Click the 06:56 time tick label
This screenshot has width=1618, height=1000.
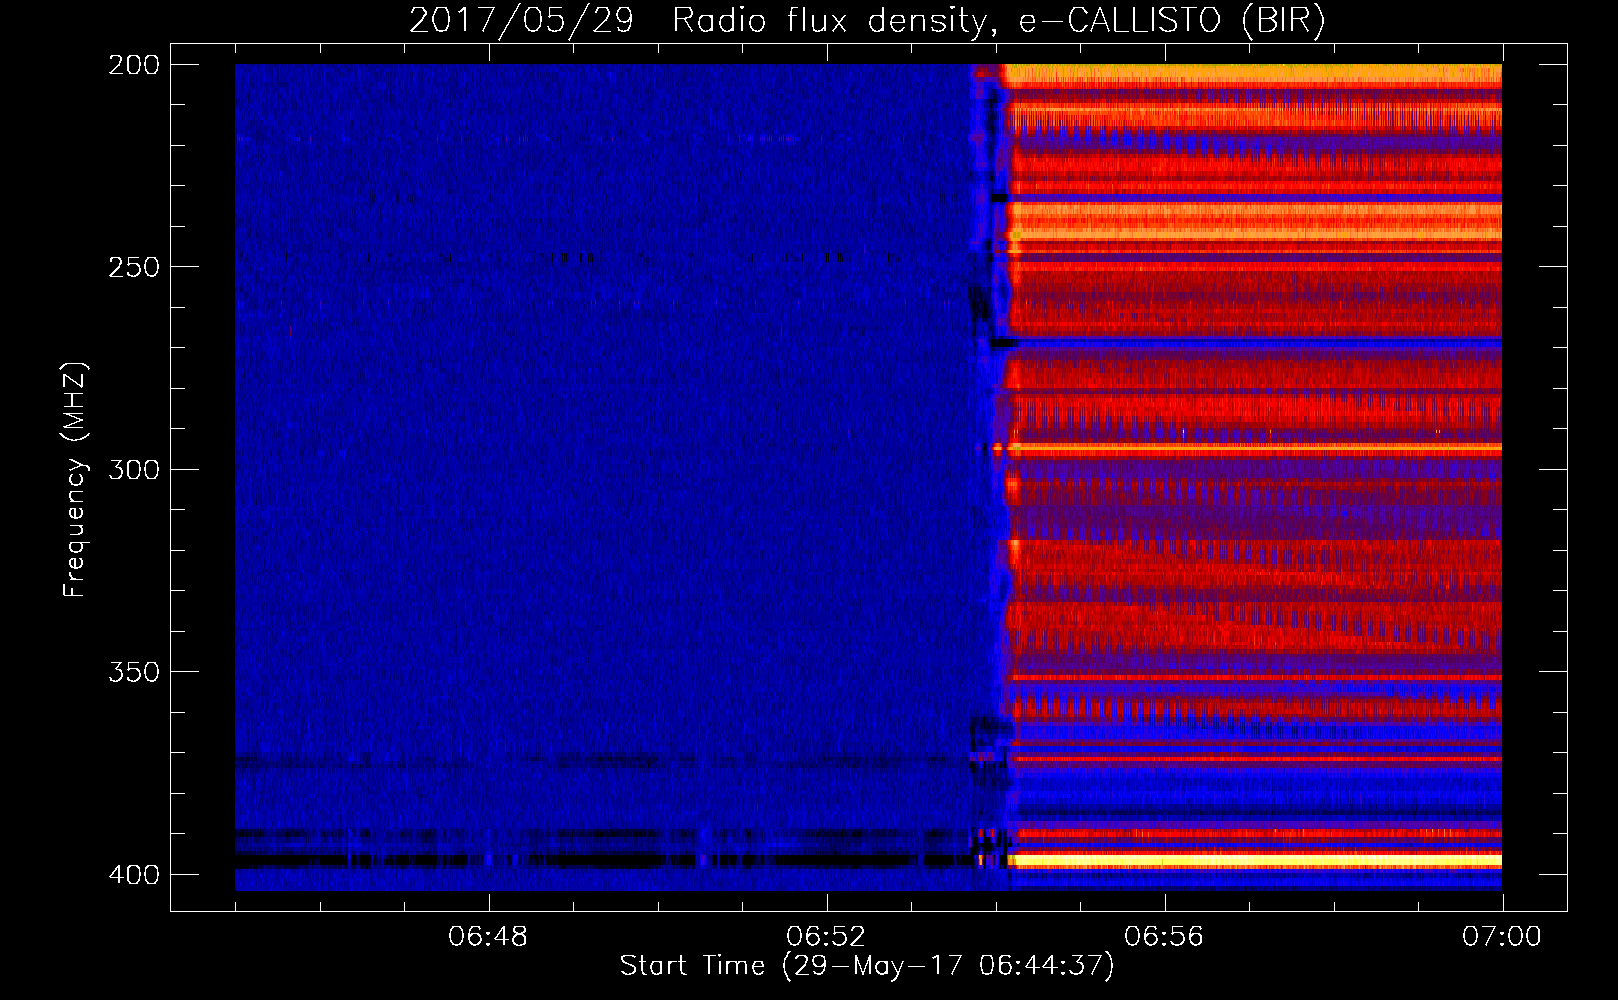[1164, 937]
